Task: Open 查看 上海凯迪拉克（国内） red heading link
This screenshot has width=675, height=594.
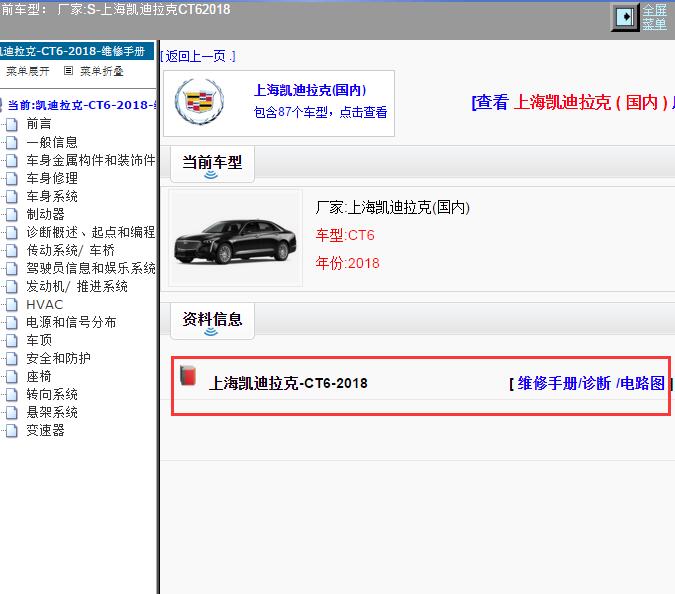Action: click(573, 102)
